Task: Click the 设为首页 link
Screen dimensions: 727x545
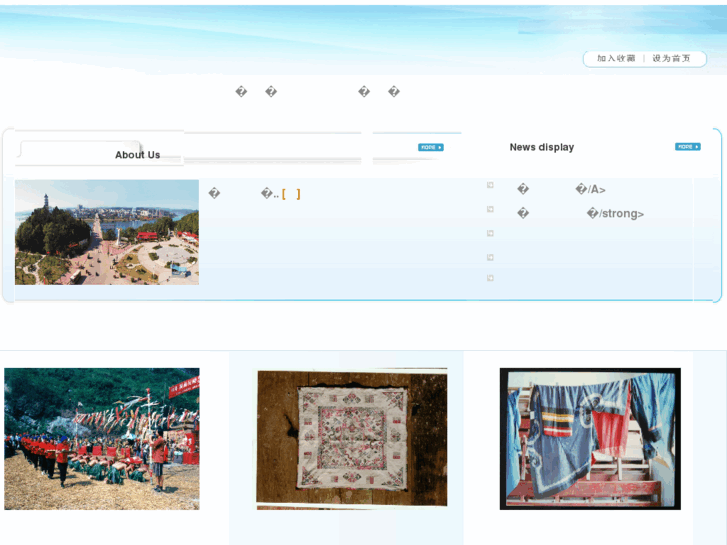Action: tap(671, 58)
